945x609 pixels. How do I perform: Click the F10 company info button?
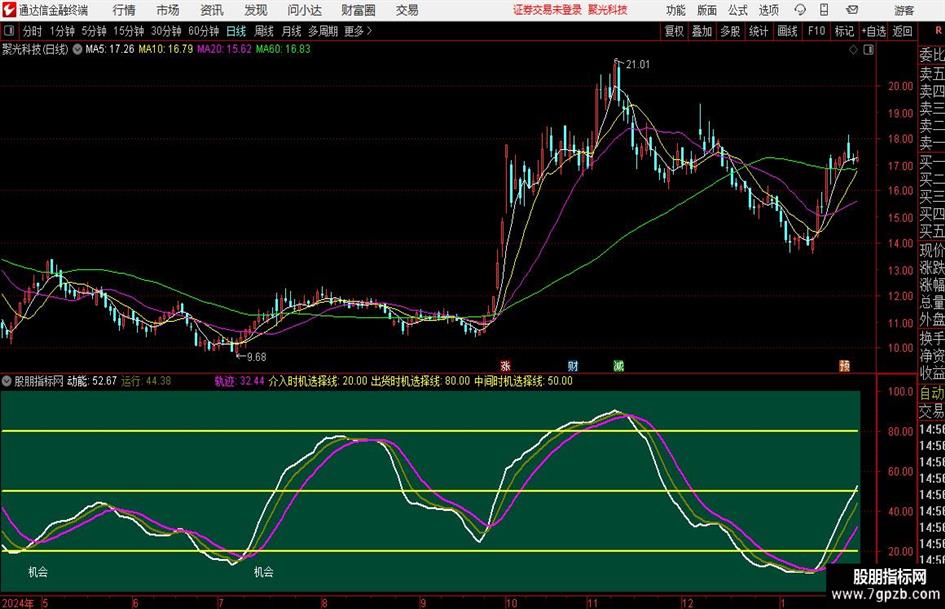pos(816,31)
